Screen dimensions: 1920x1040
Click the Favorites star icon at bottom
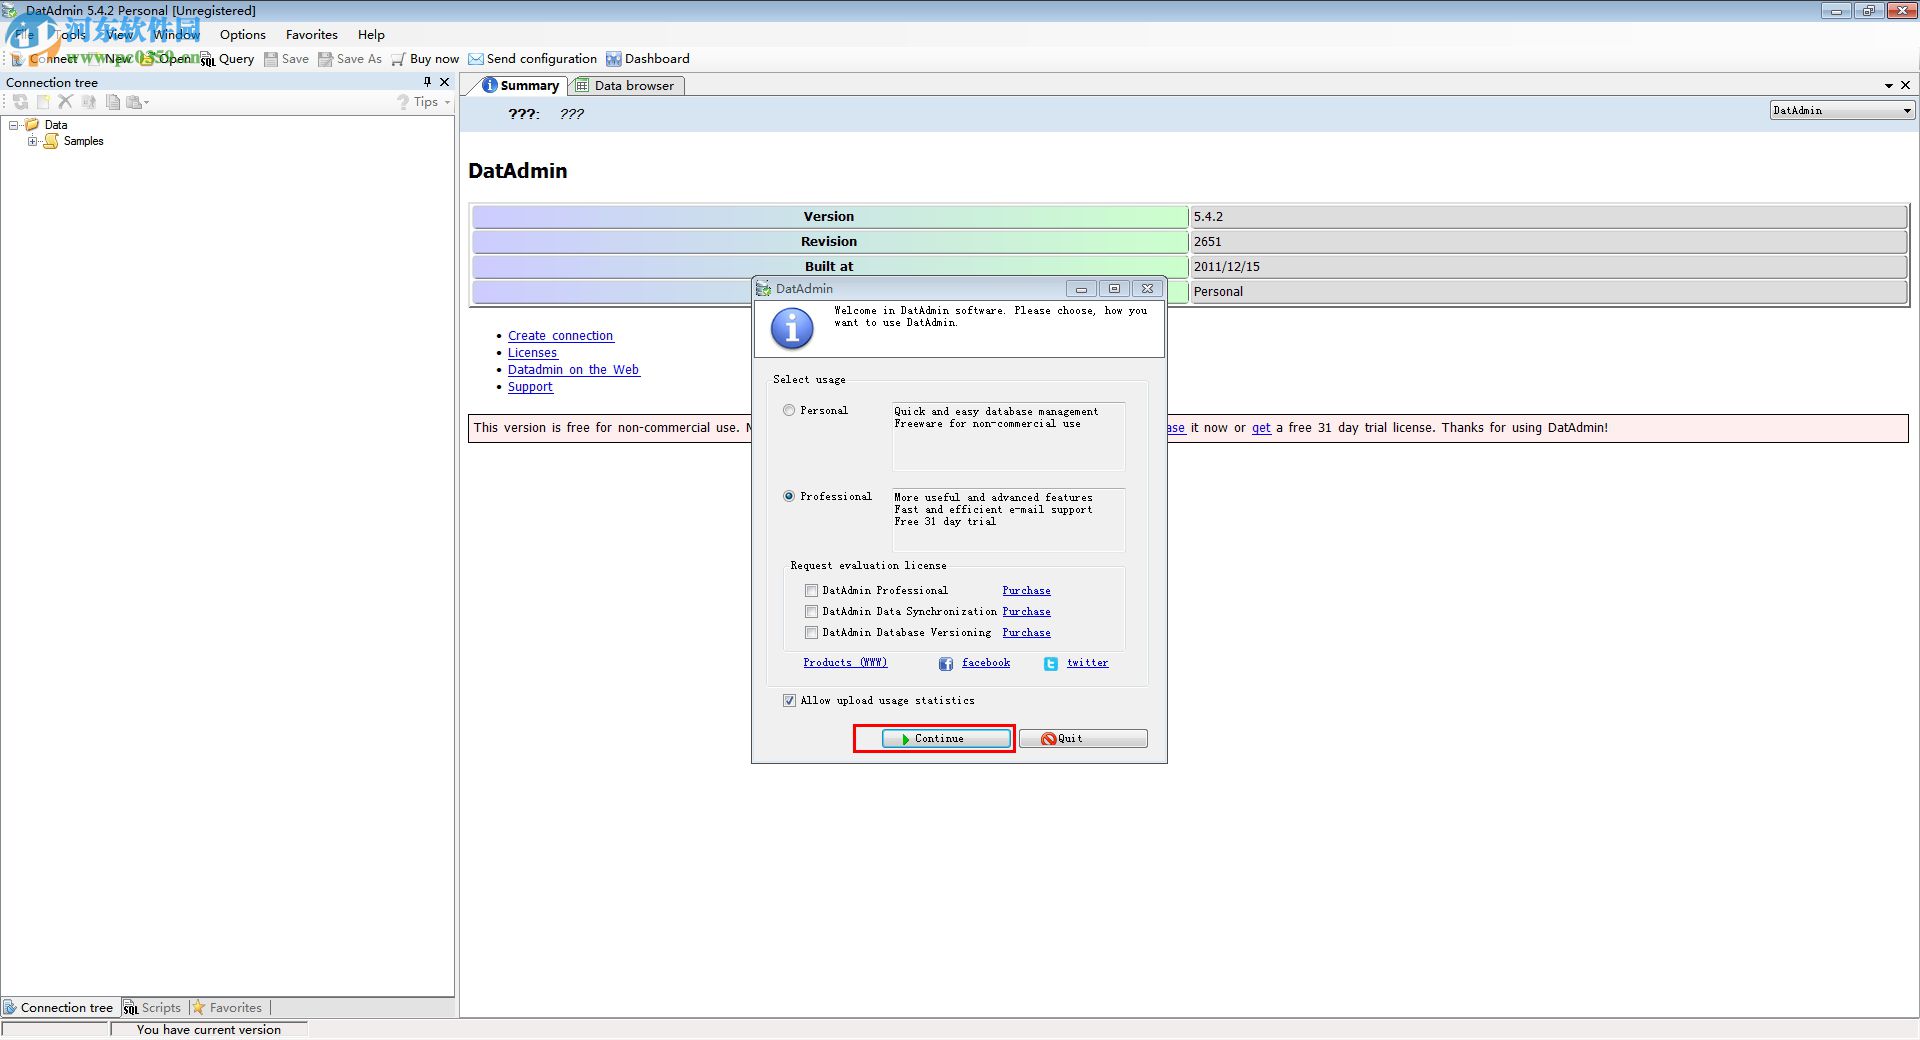[199, 1008]
